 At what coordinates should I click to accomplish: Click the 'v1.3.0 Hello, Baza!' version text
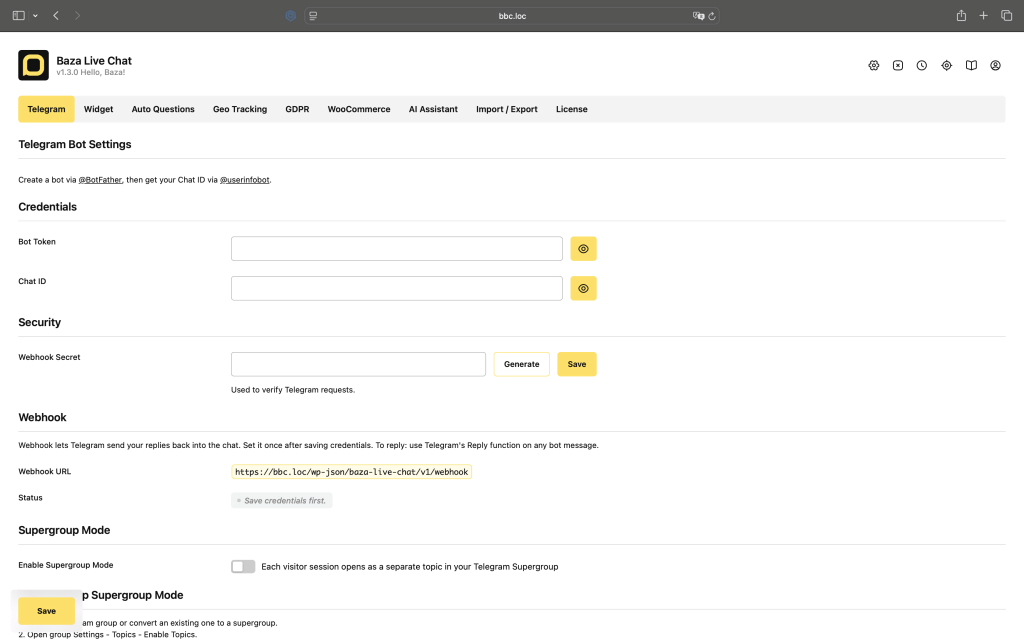click(x=91, y=72)
